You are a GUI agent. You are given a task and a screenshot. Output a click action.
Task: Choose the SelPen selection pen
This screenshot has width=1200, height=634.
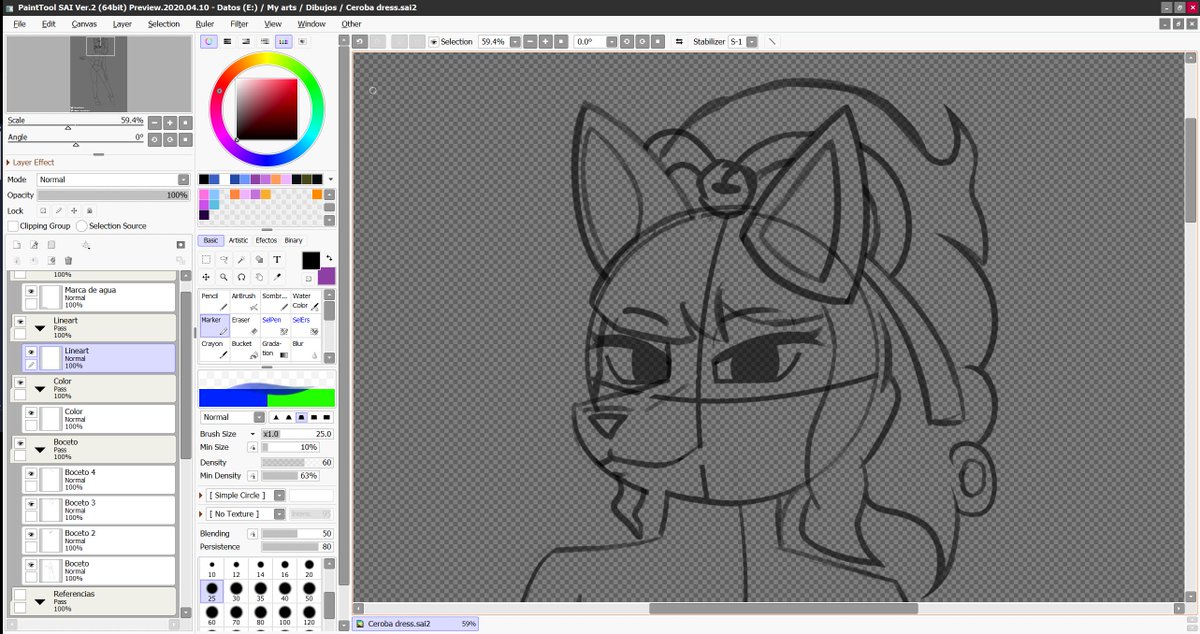(x=275, y=325)
